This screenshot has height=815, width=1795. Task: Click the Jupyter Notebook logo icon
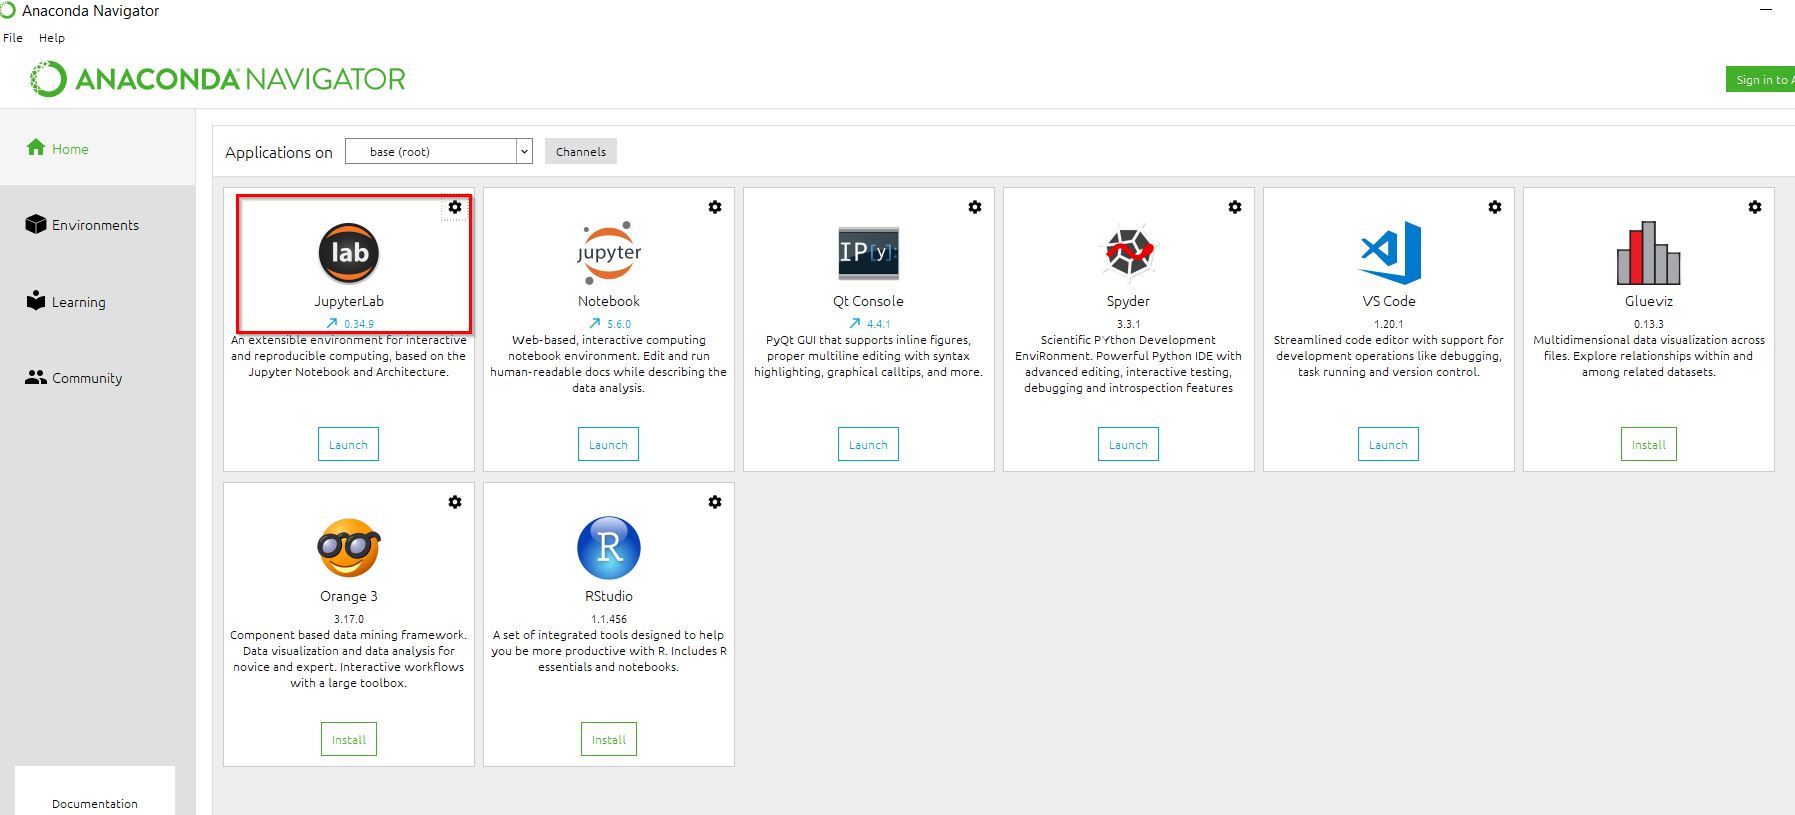608,253
